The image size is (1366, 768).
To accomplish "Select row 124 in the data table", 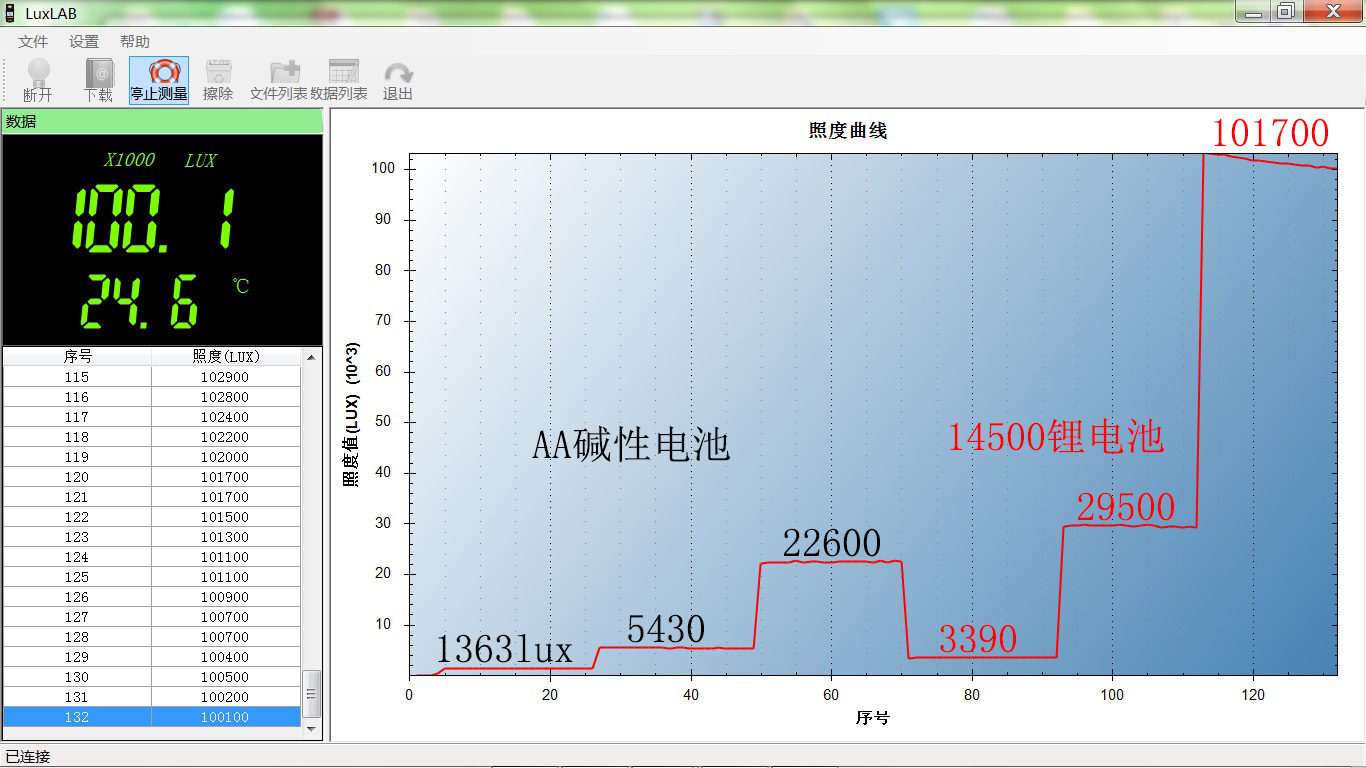I will [150, 557].
